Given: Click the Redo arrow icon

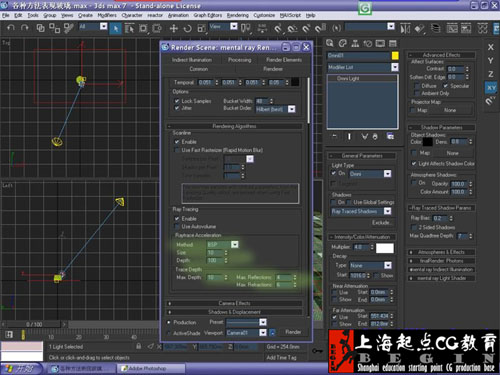Looking at the screenshot, I should (24, 28).
